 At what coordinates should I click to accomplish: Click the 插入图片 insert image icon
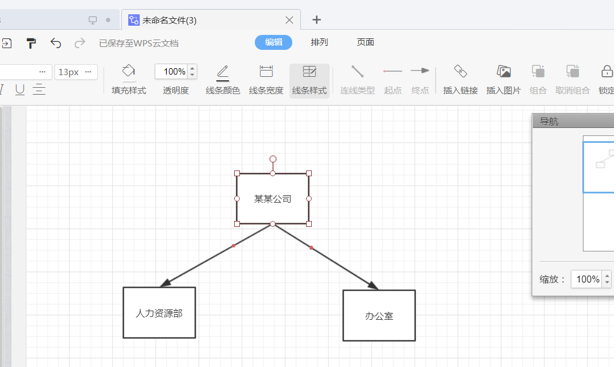click(x=504, y=71)
